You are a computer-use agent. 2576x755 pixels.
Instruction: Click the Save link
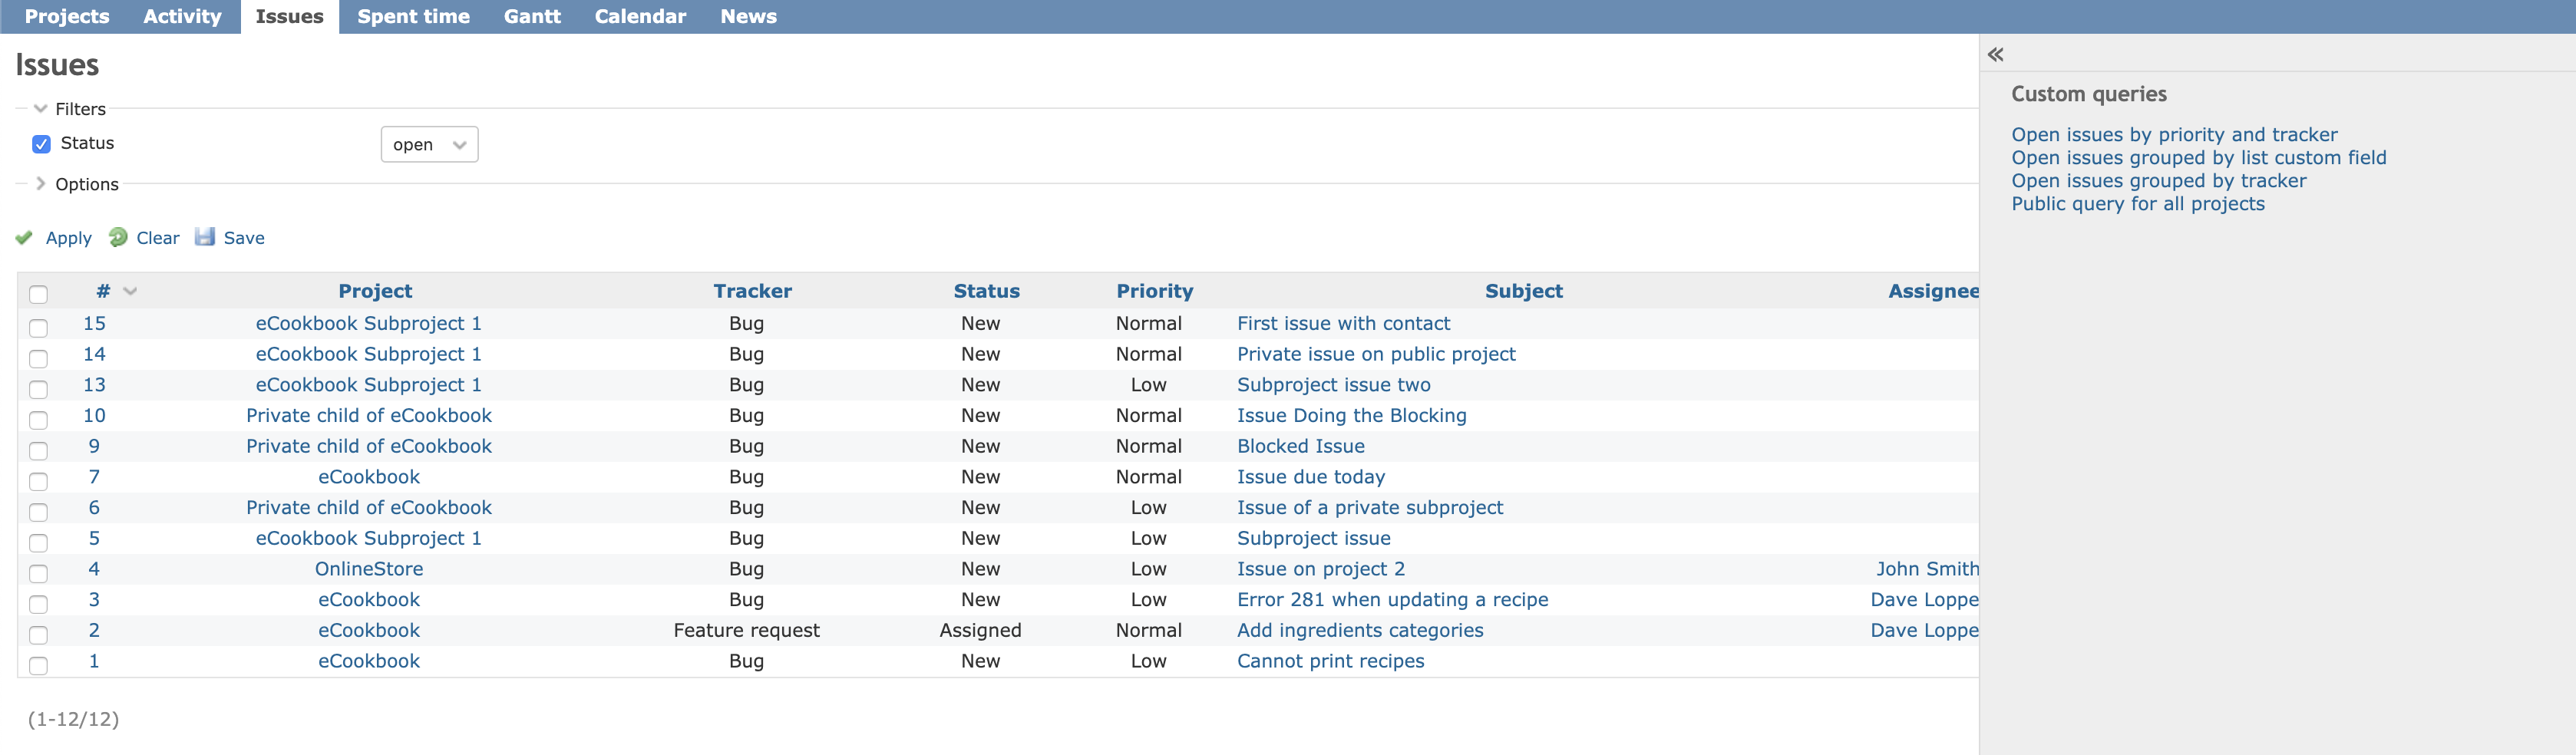point(244,238)
